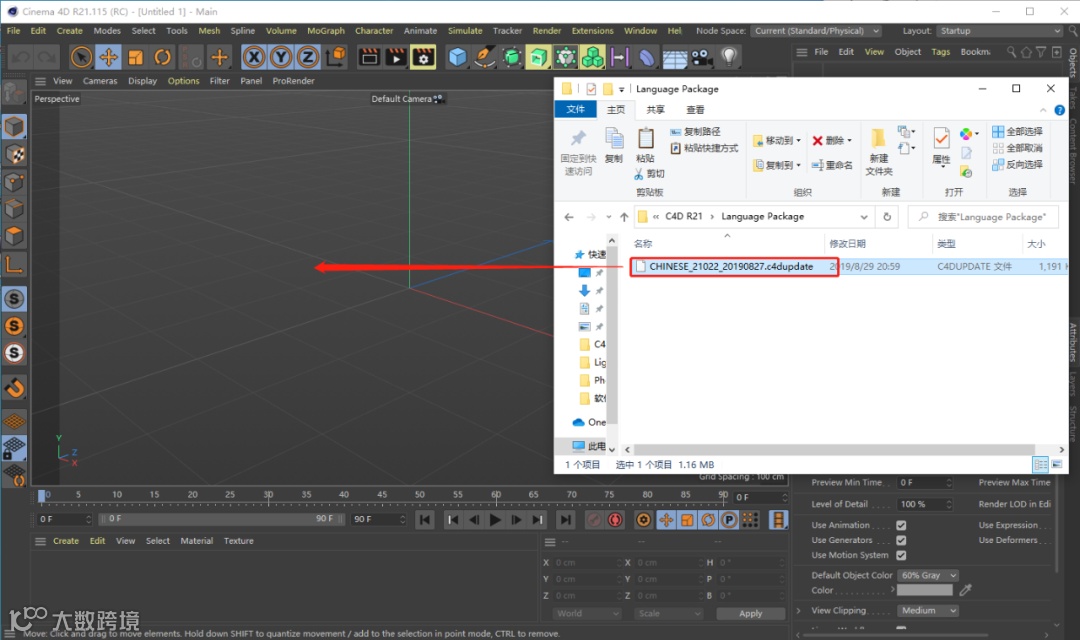Open the View Clipping Medium dropdown
The height and width of the screenshot is (640, 1080).
927,611
